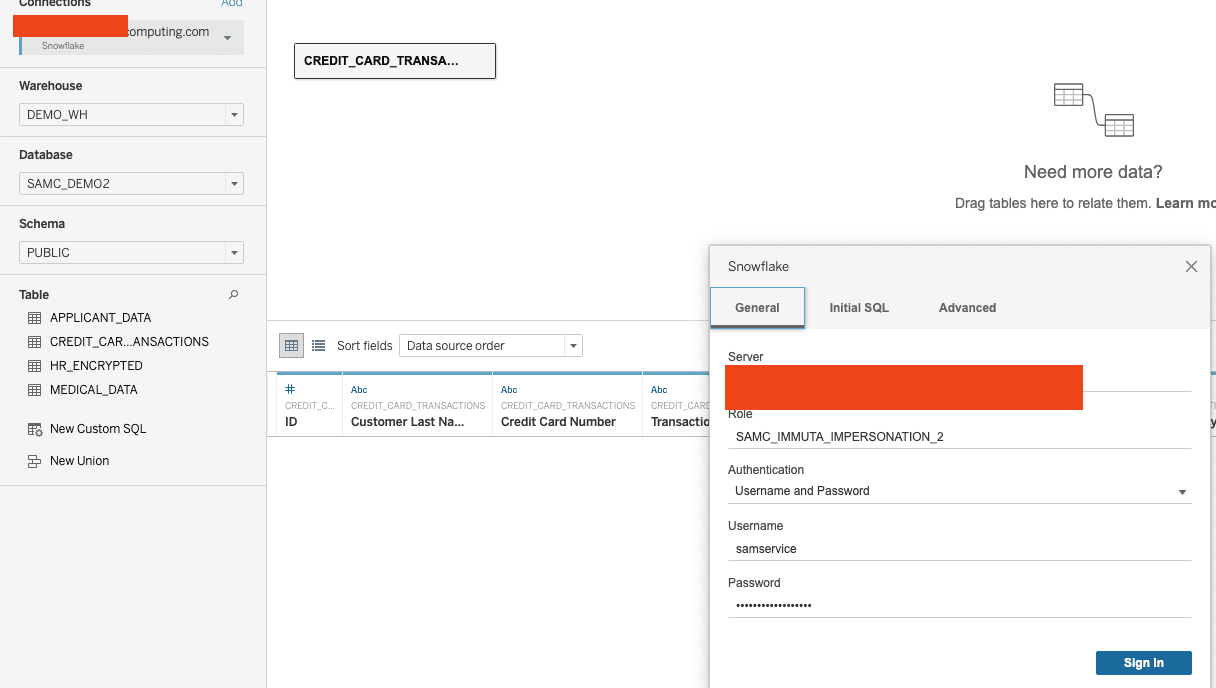The width and height of the screenshot is (1216, 688).
Task: Add a new connection
Action: [x=231, y=4]
